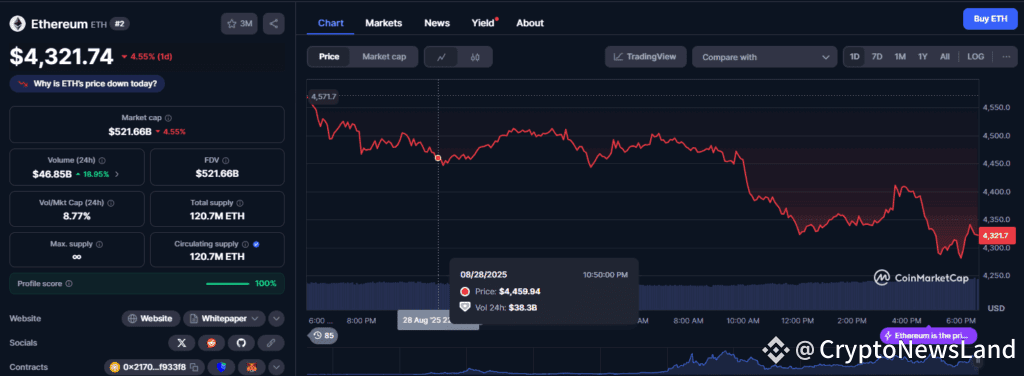
Task: Click the share icon next to watchlist star
Action: tap(274, 24)
